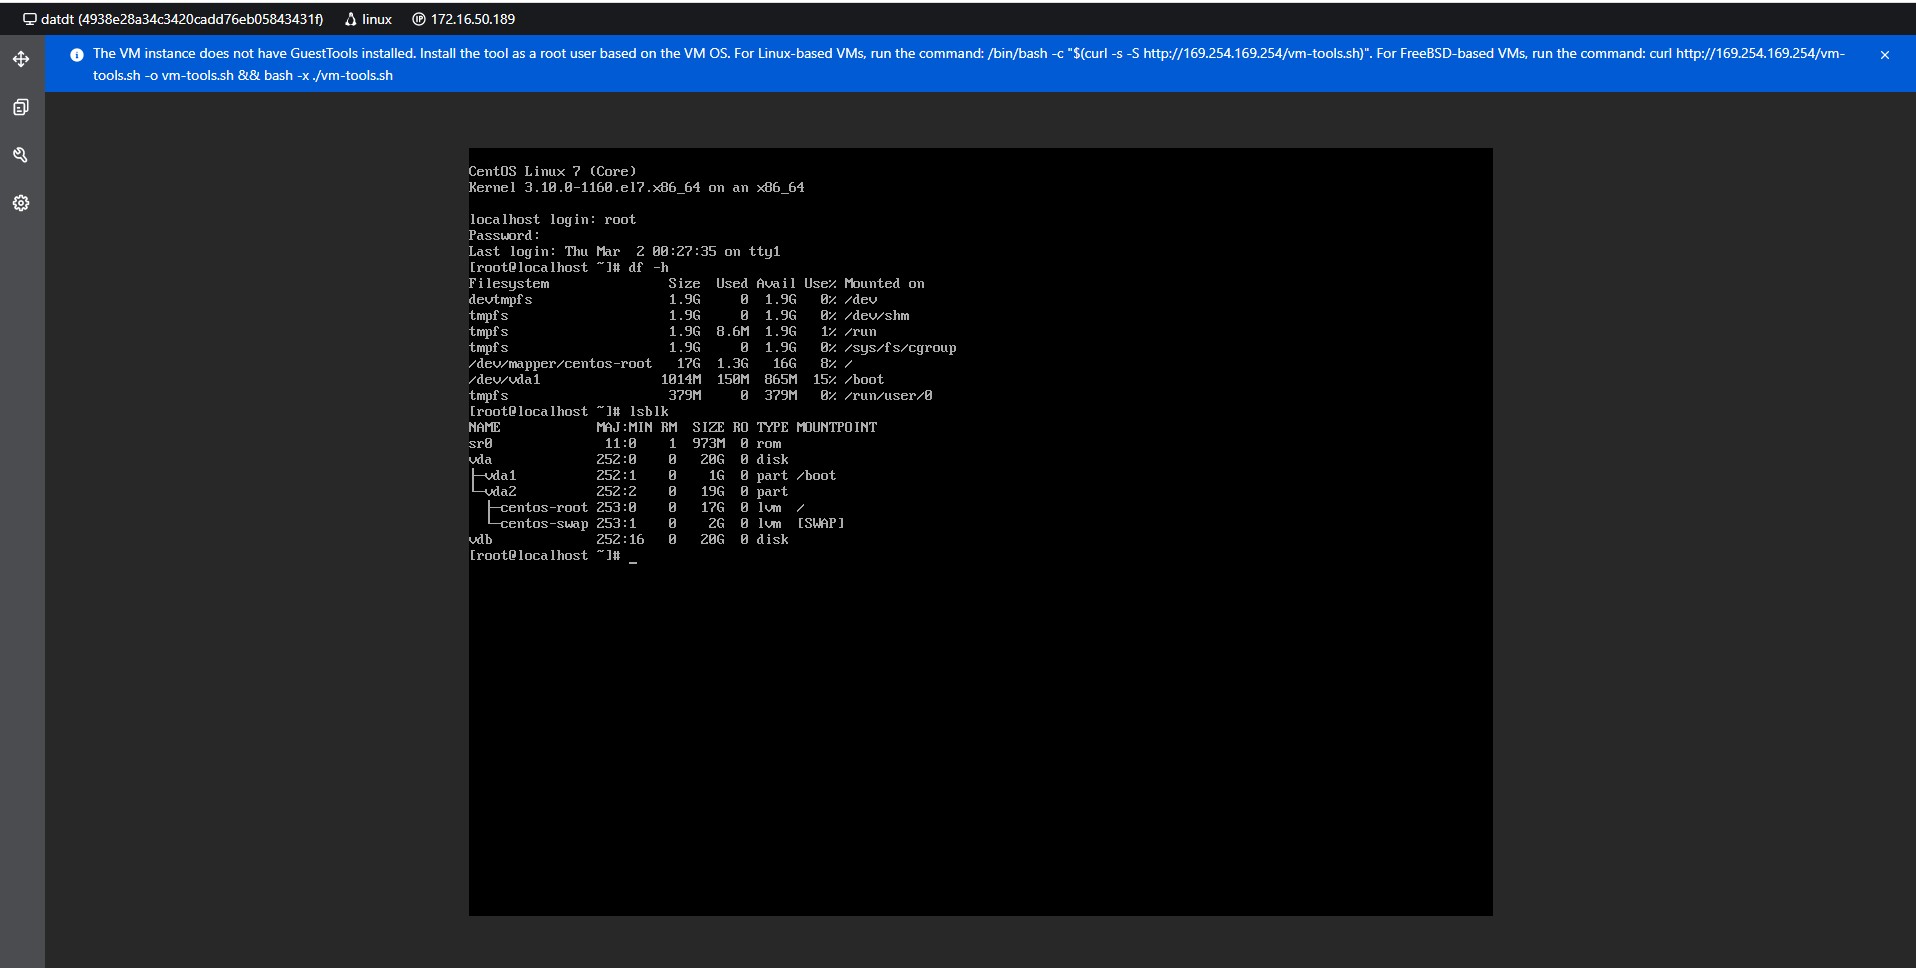Click the centos-swap row in lsblk output
The width and height of the screenshot is (1916, 968).
click(544, 524)
